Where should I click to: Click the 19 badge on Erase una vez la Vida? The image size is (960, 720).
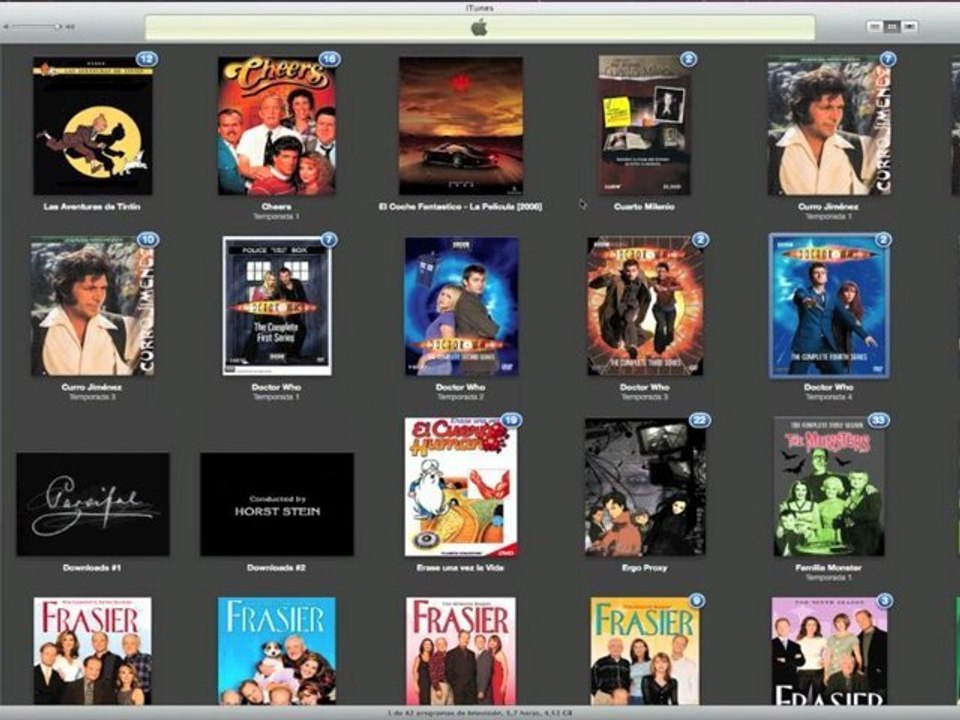tap(511, 420)
